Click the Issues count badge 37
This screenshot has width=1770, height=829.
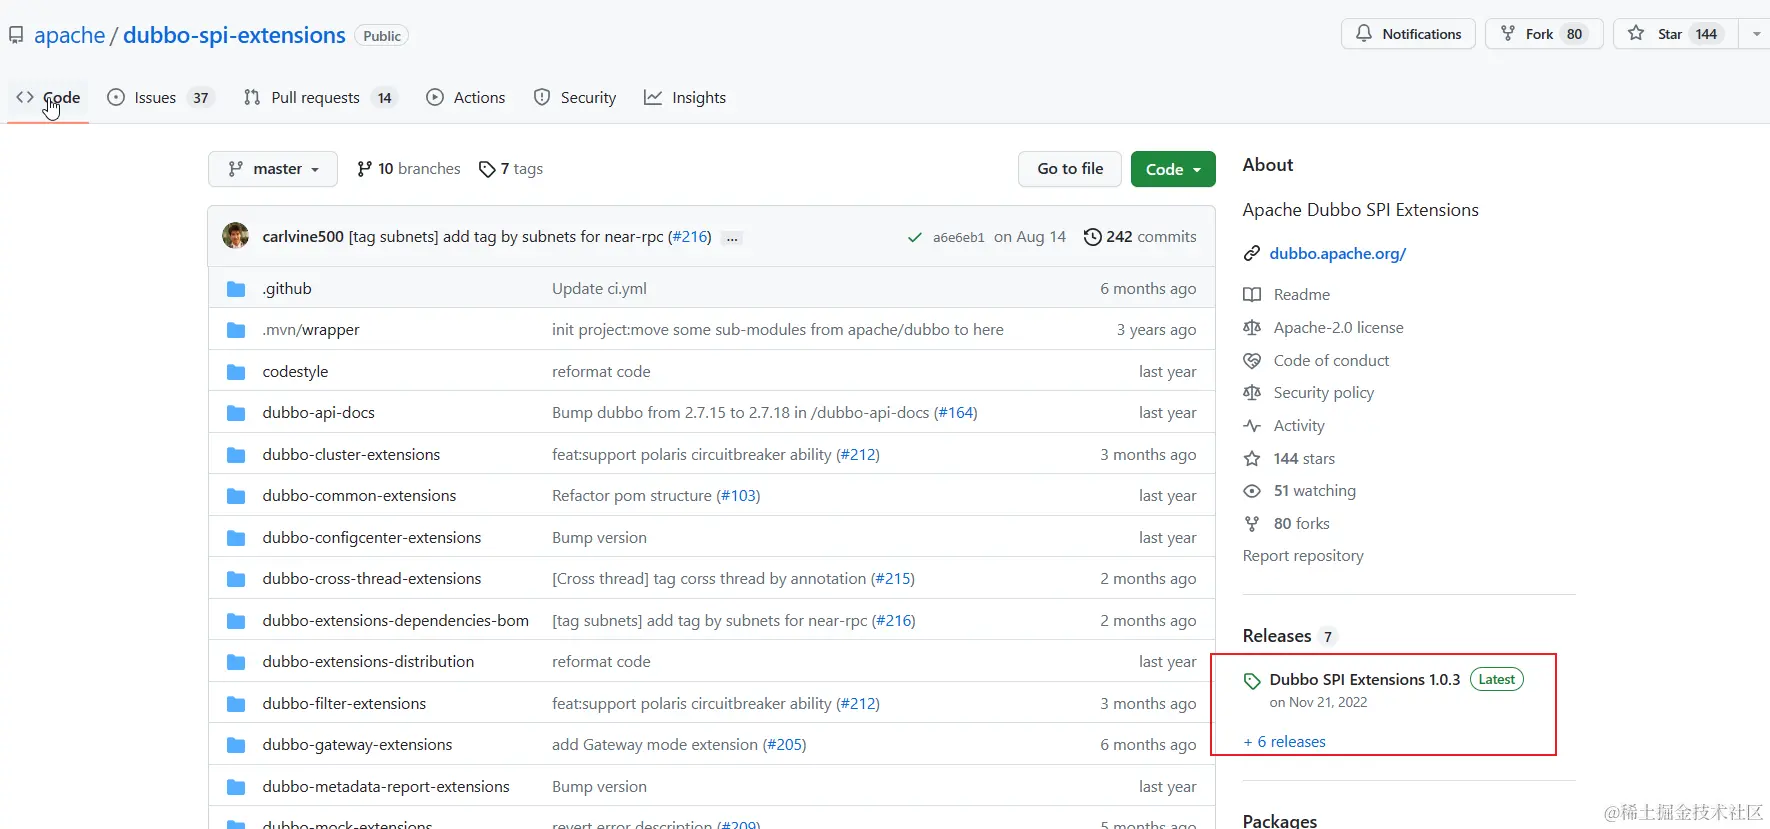(201, 98)
